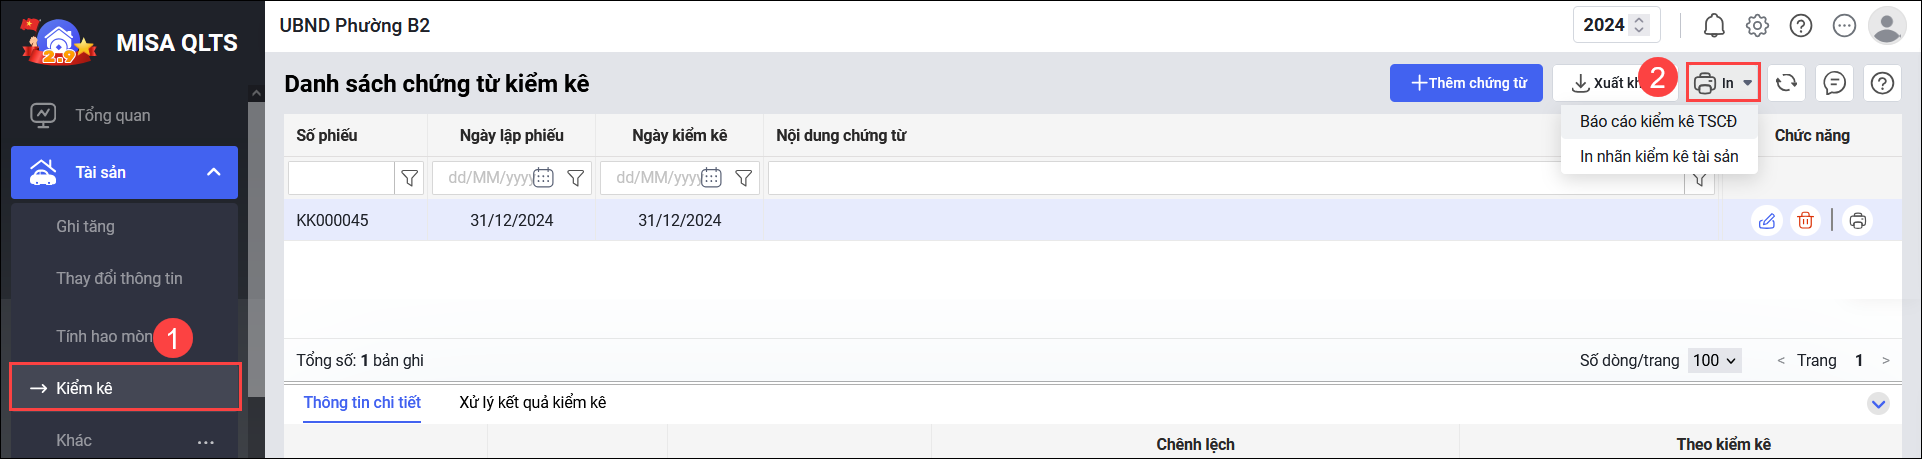This screenshot has width=1922, height=459.
Task: Open the In print dropdown
Action: click(1723, 83)
